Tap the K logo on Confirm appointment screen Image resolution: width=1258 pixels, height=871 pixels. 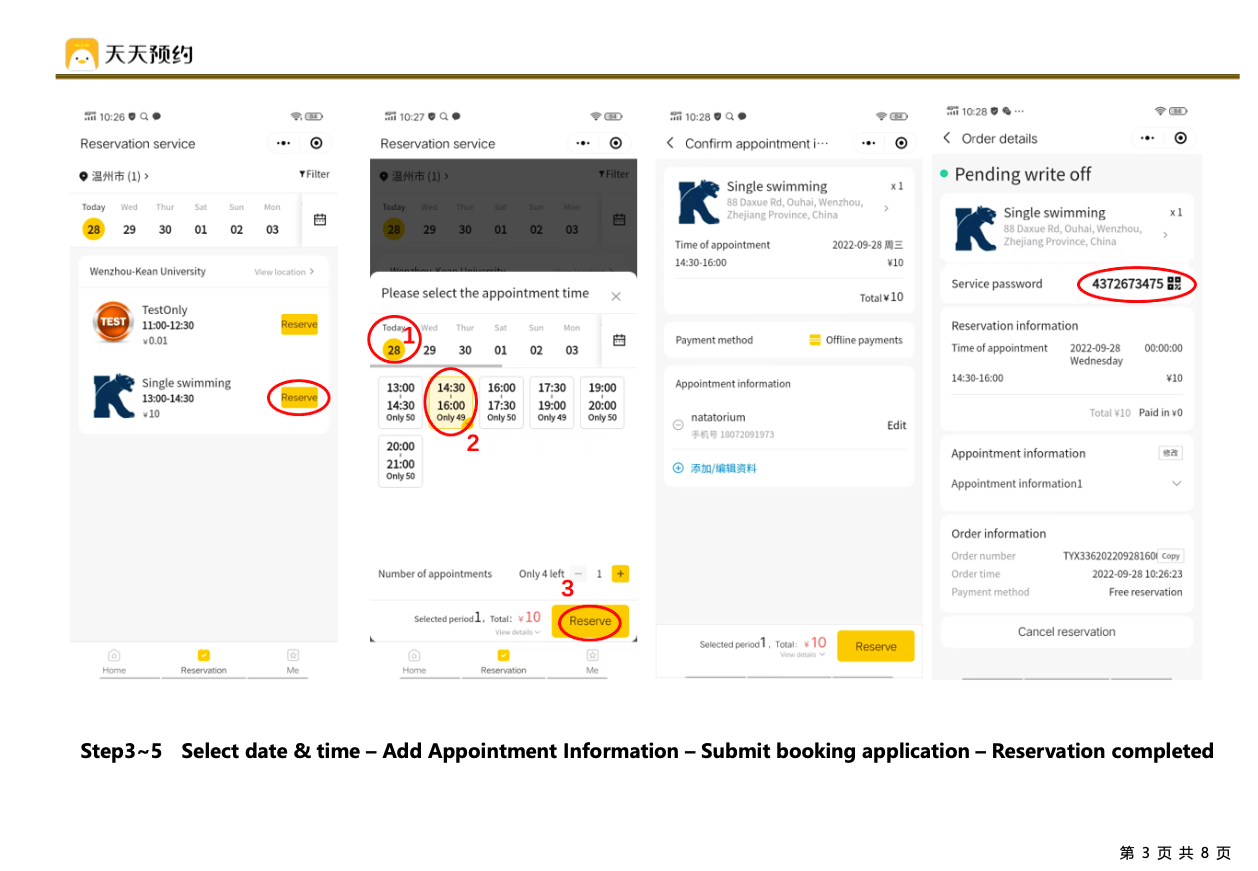tap(698, 202)
